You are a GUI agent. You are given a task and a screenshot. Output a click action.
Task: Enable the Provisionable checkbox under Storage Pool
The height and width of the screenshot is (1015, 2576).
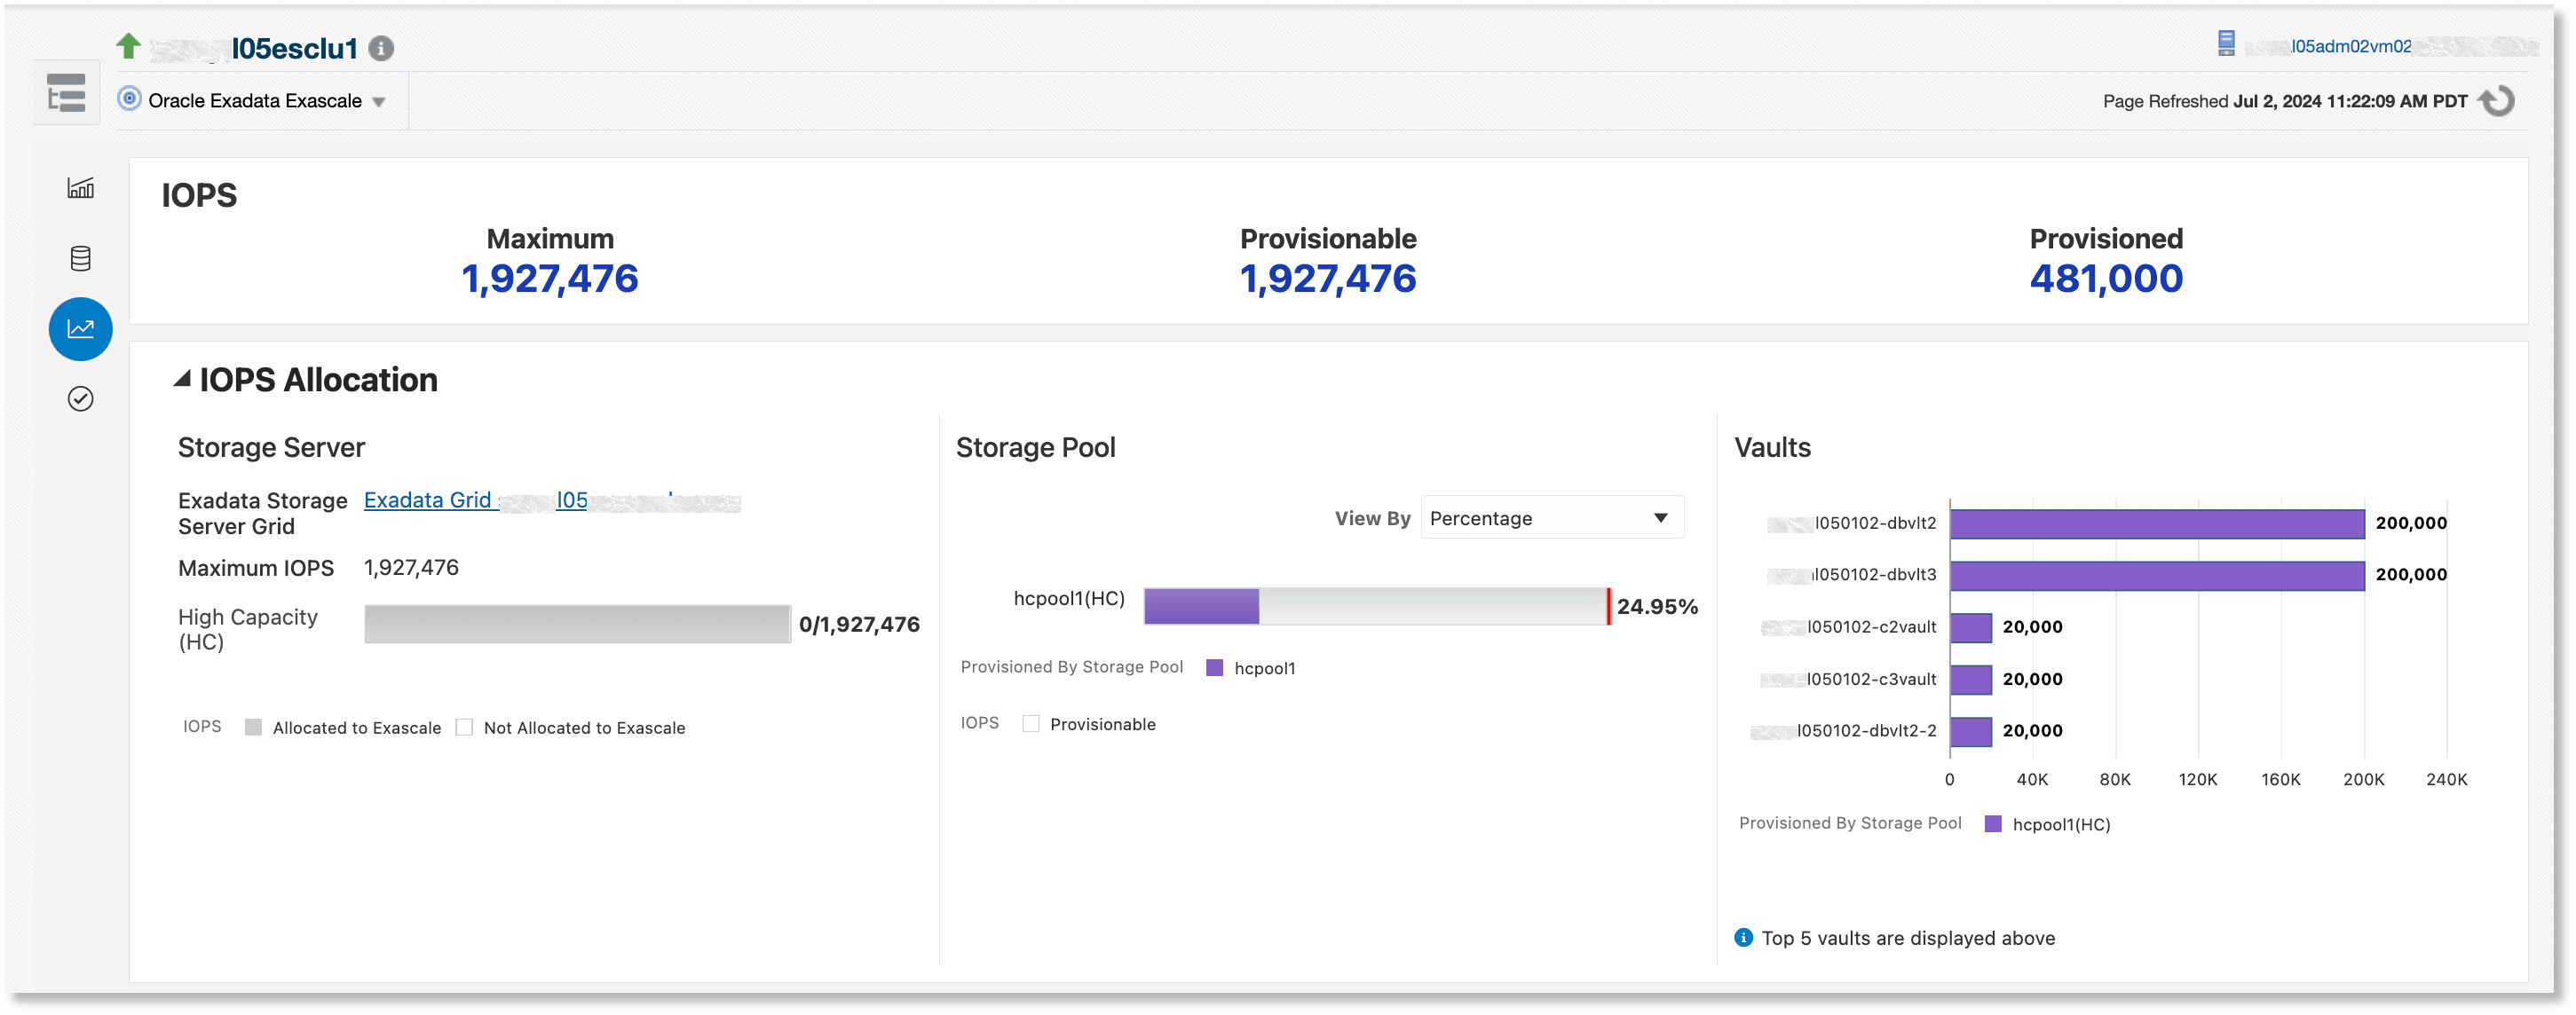pyautogui.click(x=1030, y=723)
